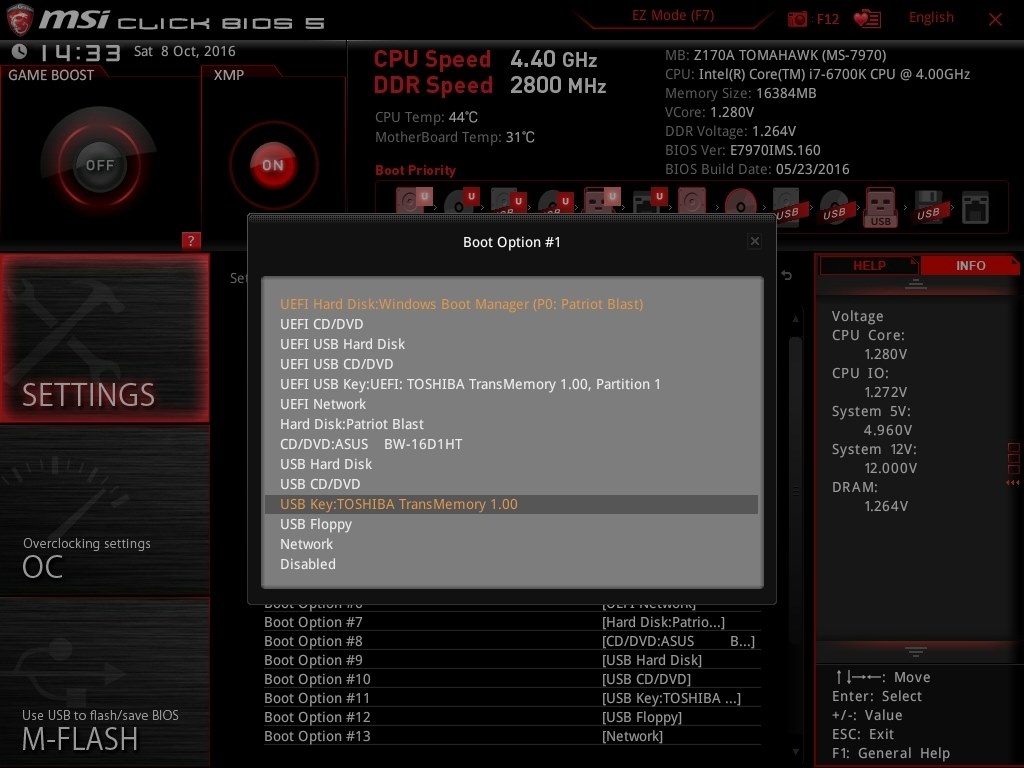Pick USB Key:TOSHIBA TransMemory 1.00
Image resolution: width=1024 pixels, height=768 pixels.
point(511,504)
